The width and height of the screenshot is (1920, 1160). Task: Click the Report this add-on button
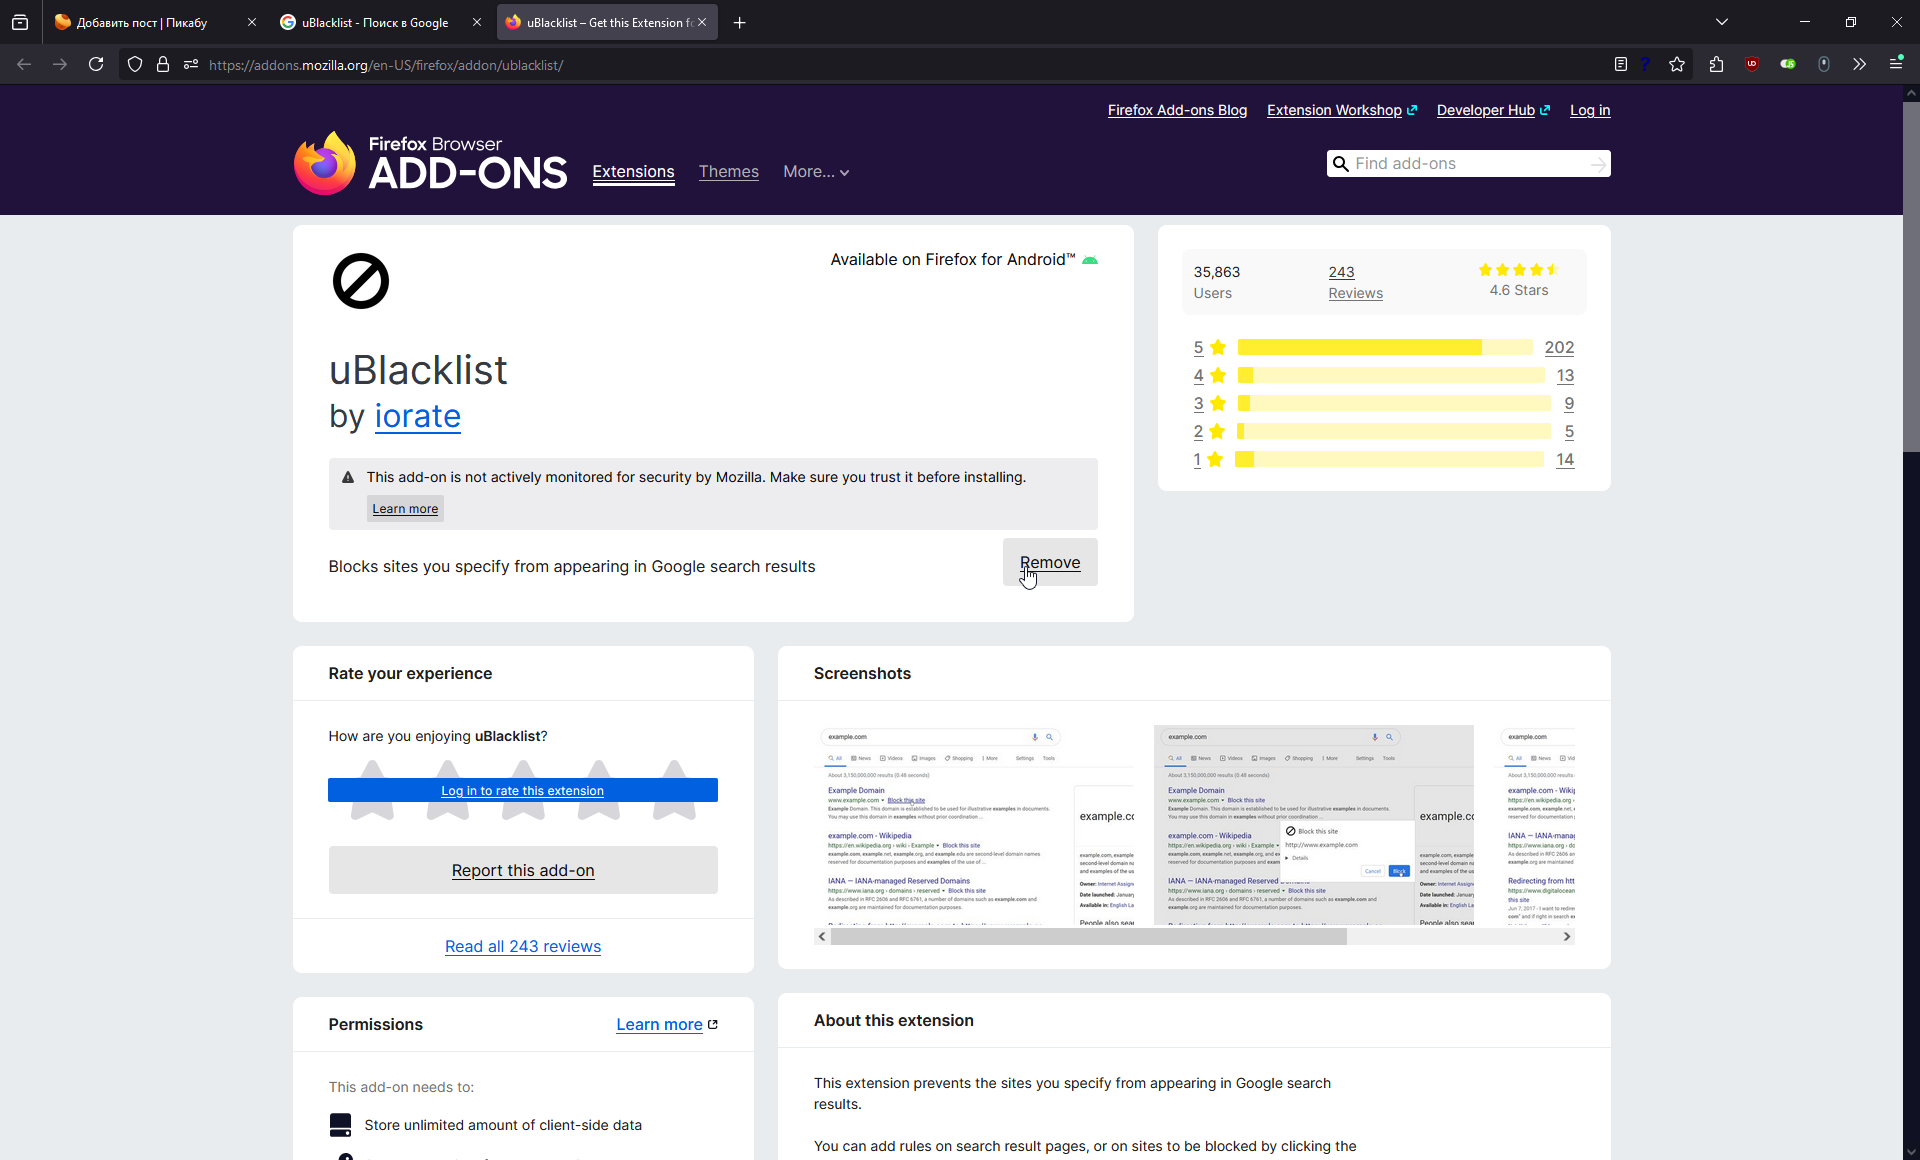pos(522,870)
